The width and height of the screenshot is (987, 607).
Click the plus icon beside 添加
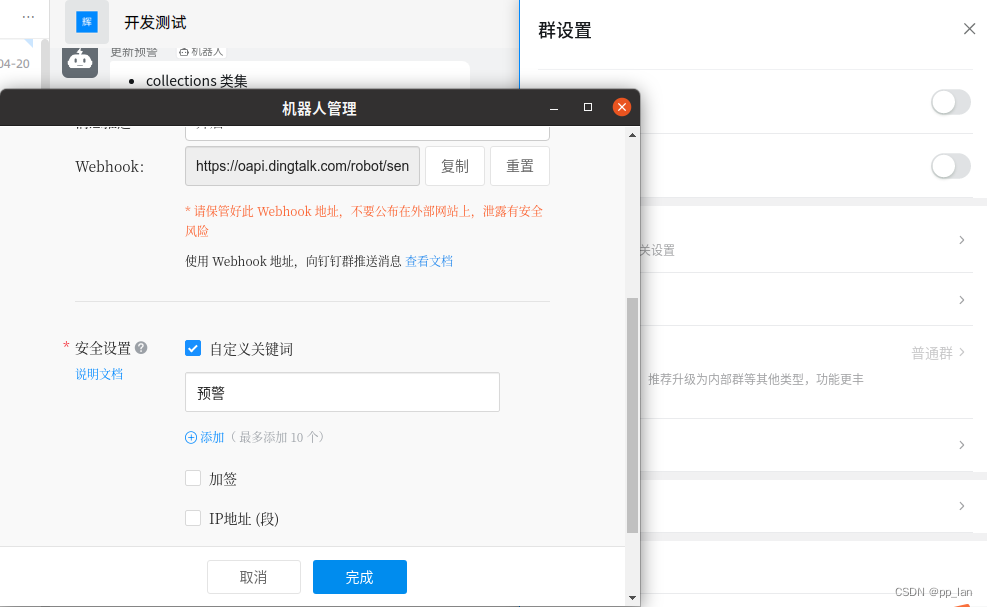coord(191,438)
